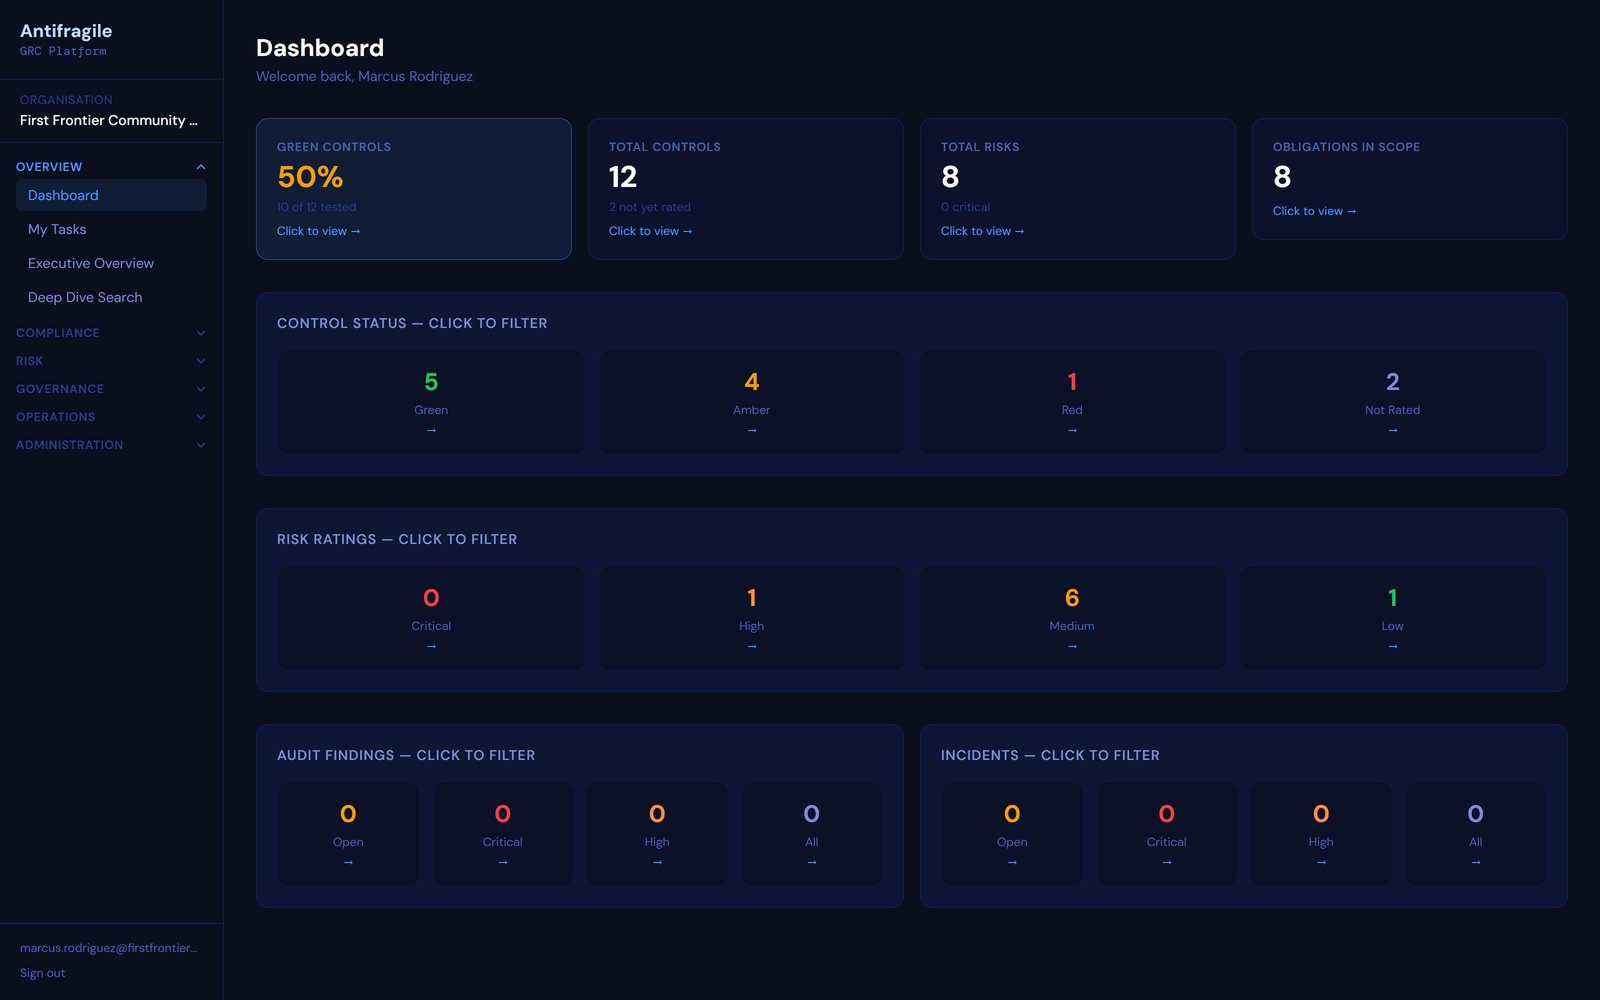Open My Tasks in sidebar

click(x=111, y=229)
